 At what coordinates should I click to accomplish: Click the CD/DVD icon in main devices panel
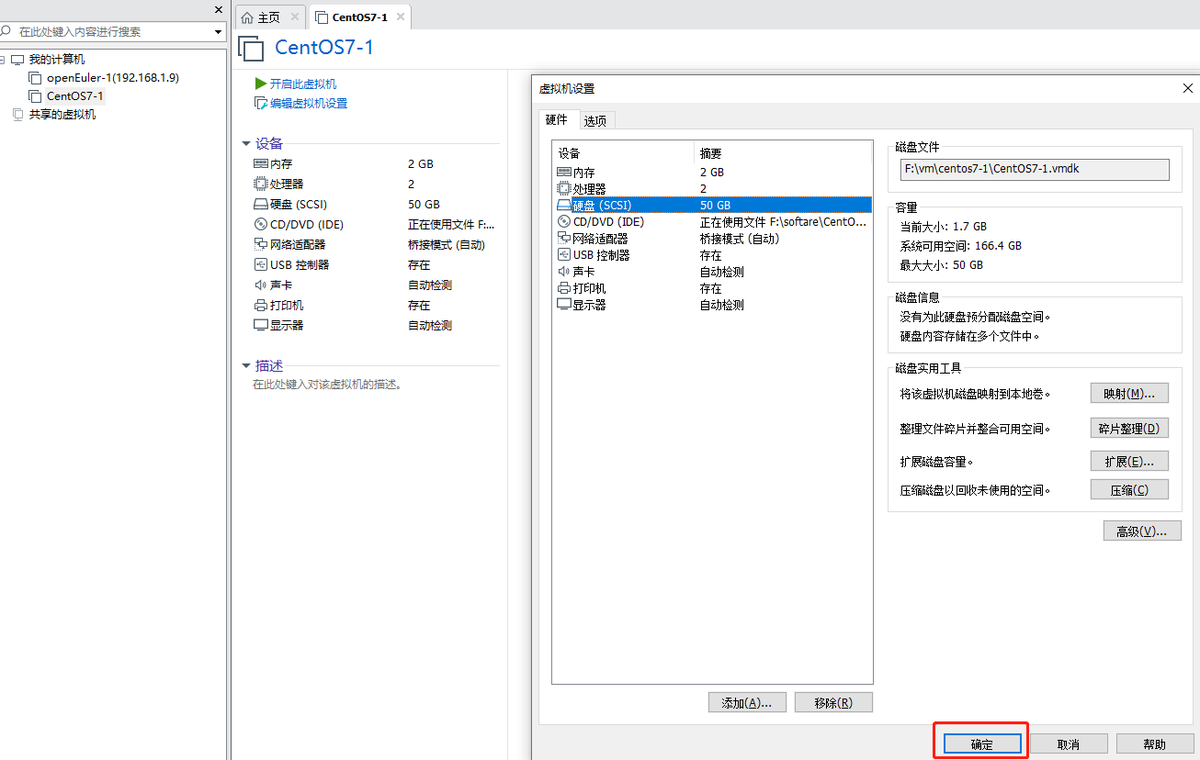click(261, 224)
